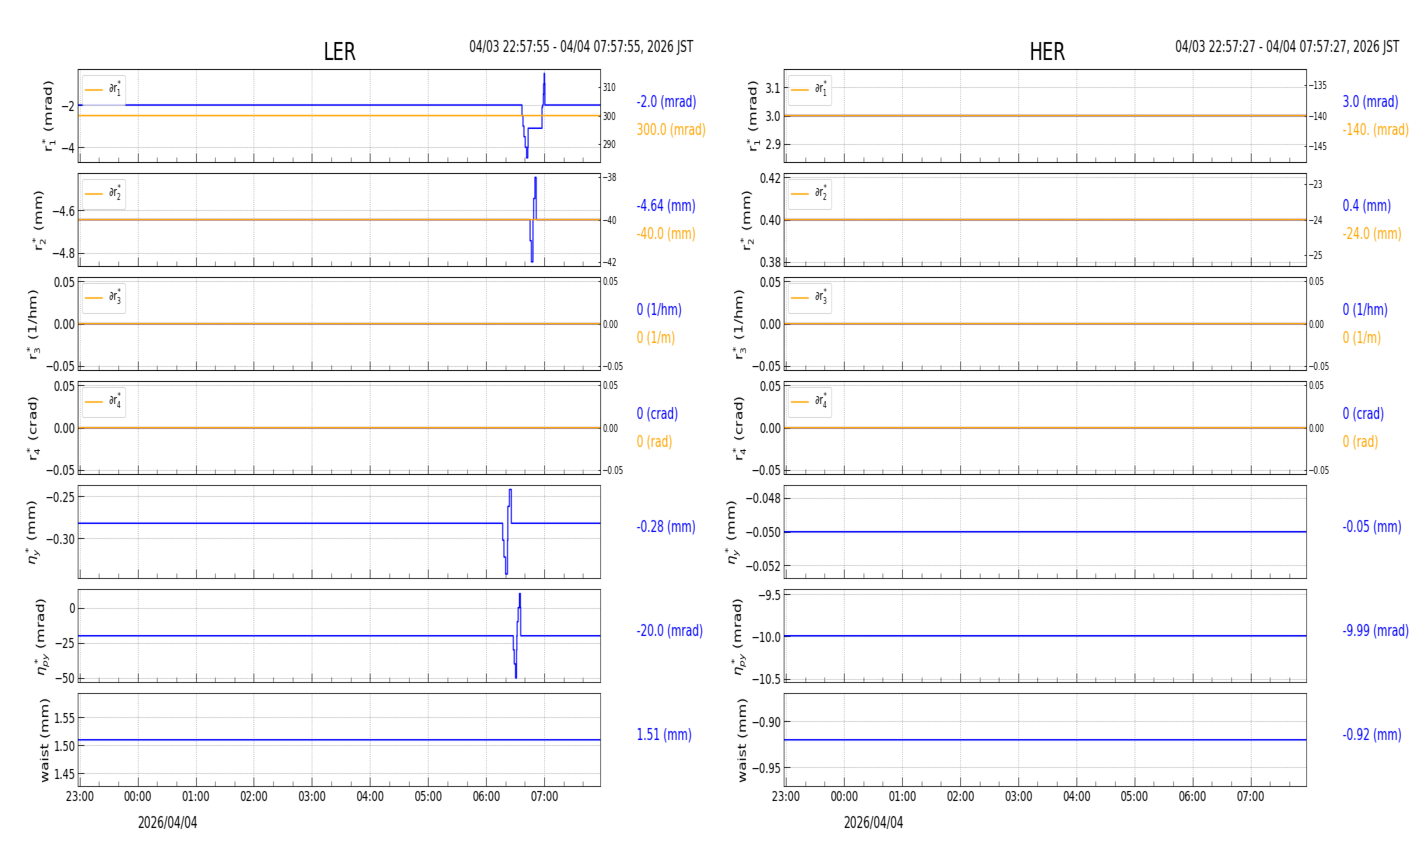Click the 07:00 tick on the LER time axis
1412x864 pixels.
544,797
